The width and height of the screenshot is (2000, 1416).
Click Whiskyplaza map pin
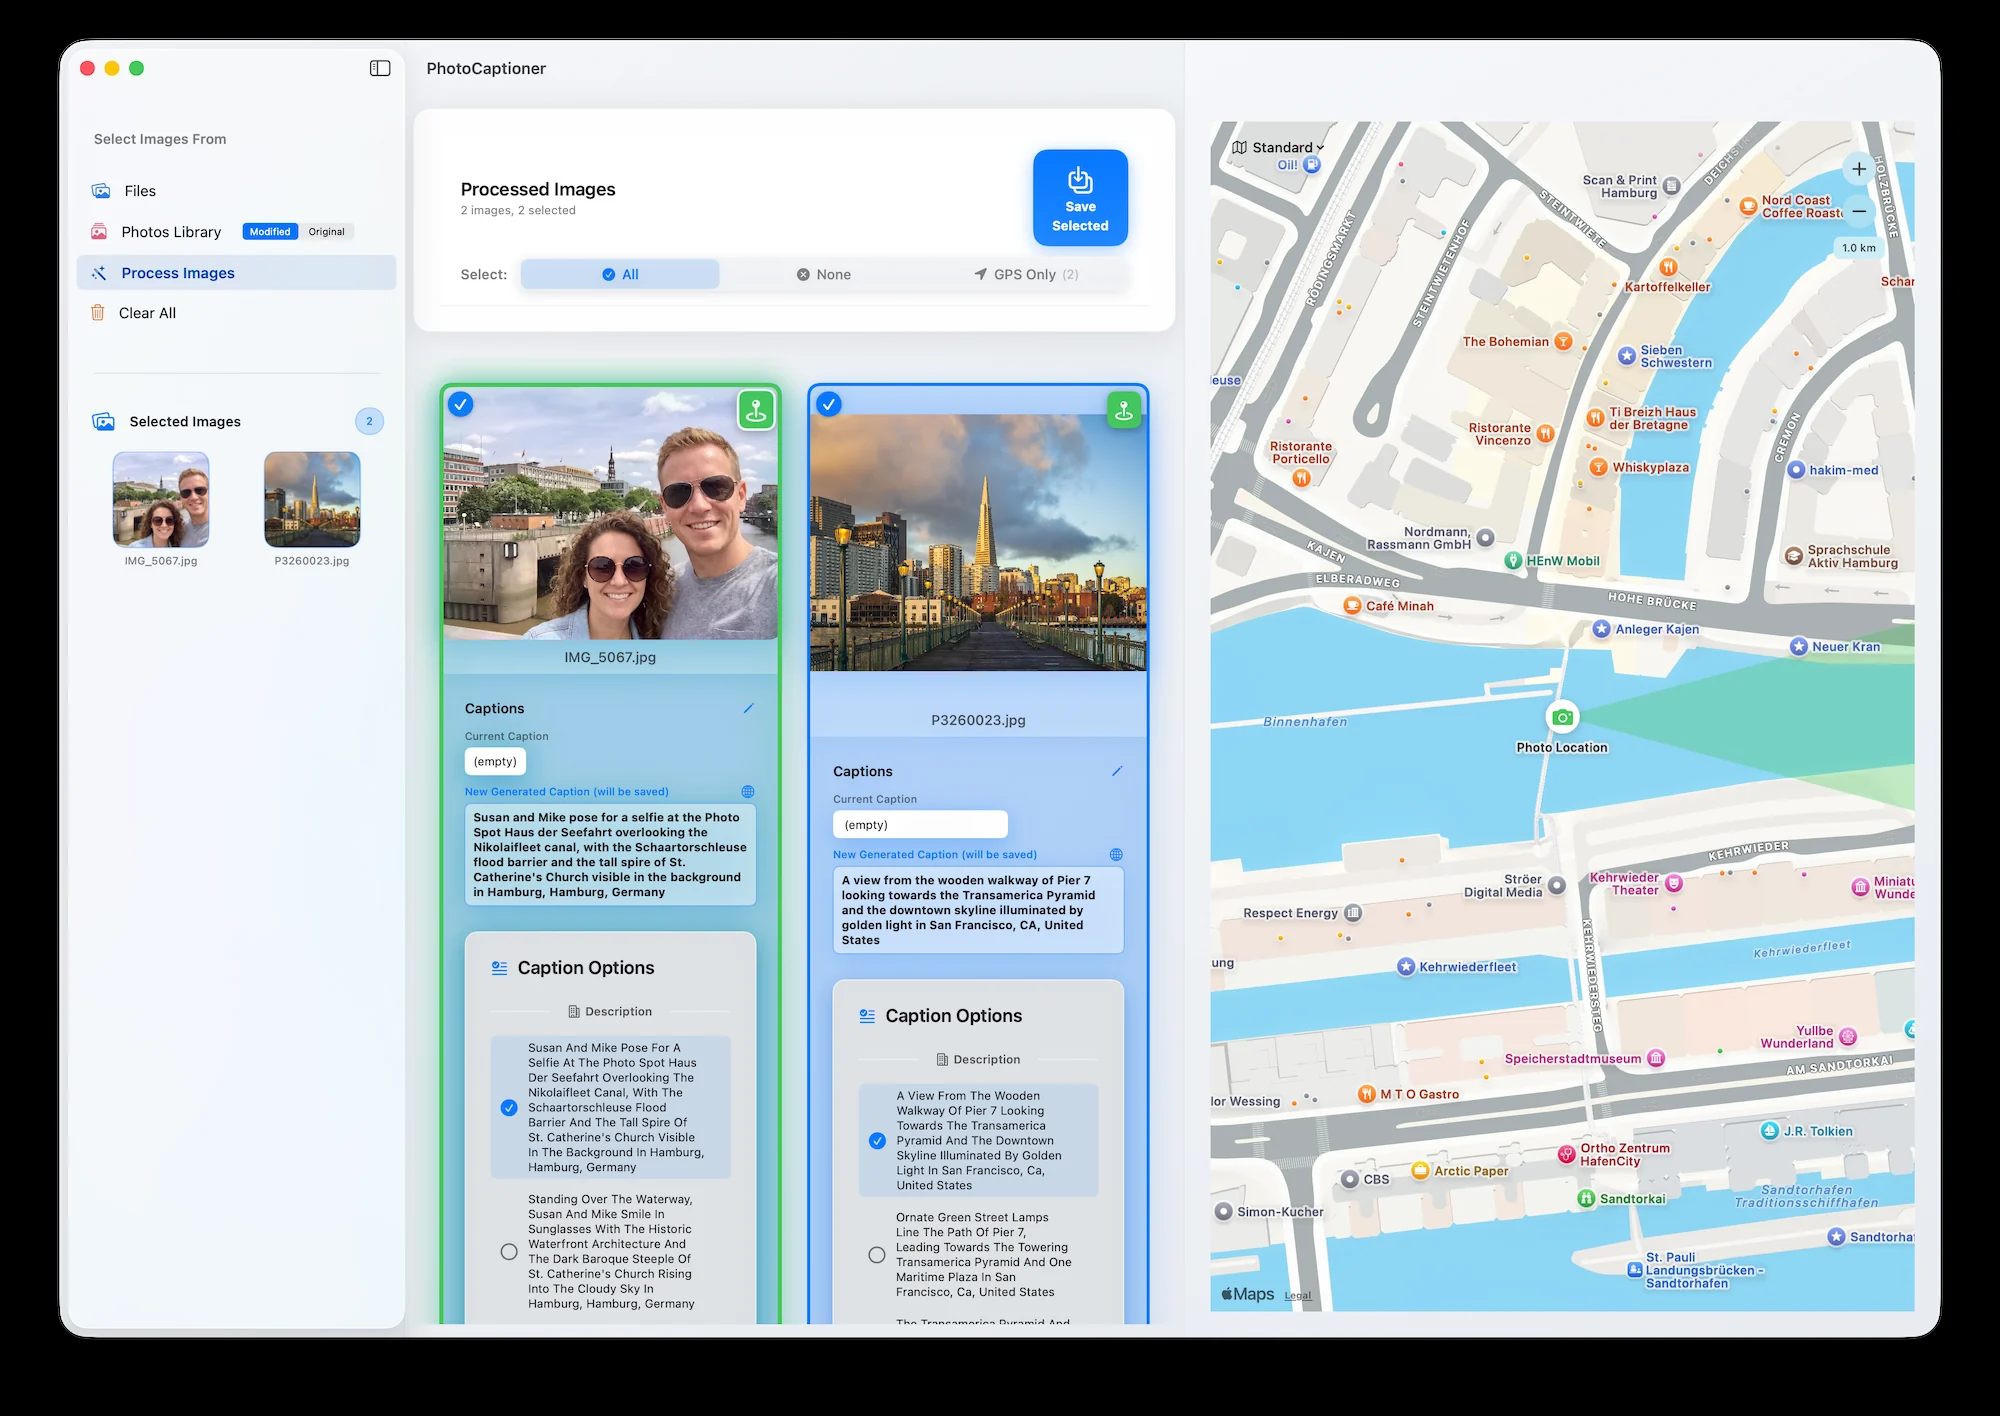point(1598,467)
